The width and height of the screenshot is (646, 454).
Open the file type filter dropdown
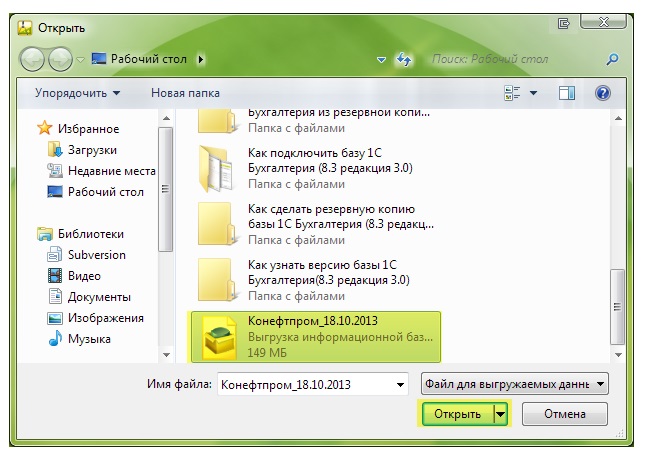click(x=515, y=384)
